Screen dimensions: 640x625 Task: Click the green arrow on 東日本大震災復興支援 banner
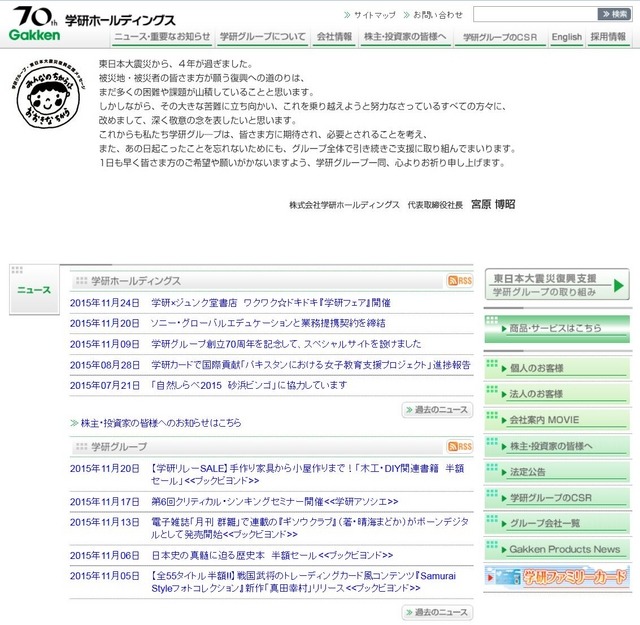(619, 285)
